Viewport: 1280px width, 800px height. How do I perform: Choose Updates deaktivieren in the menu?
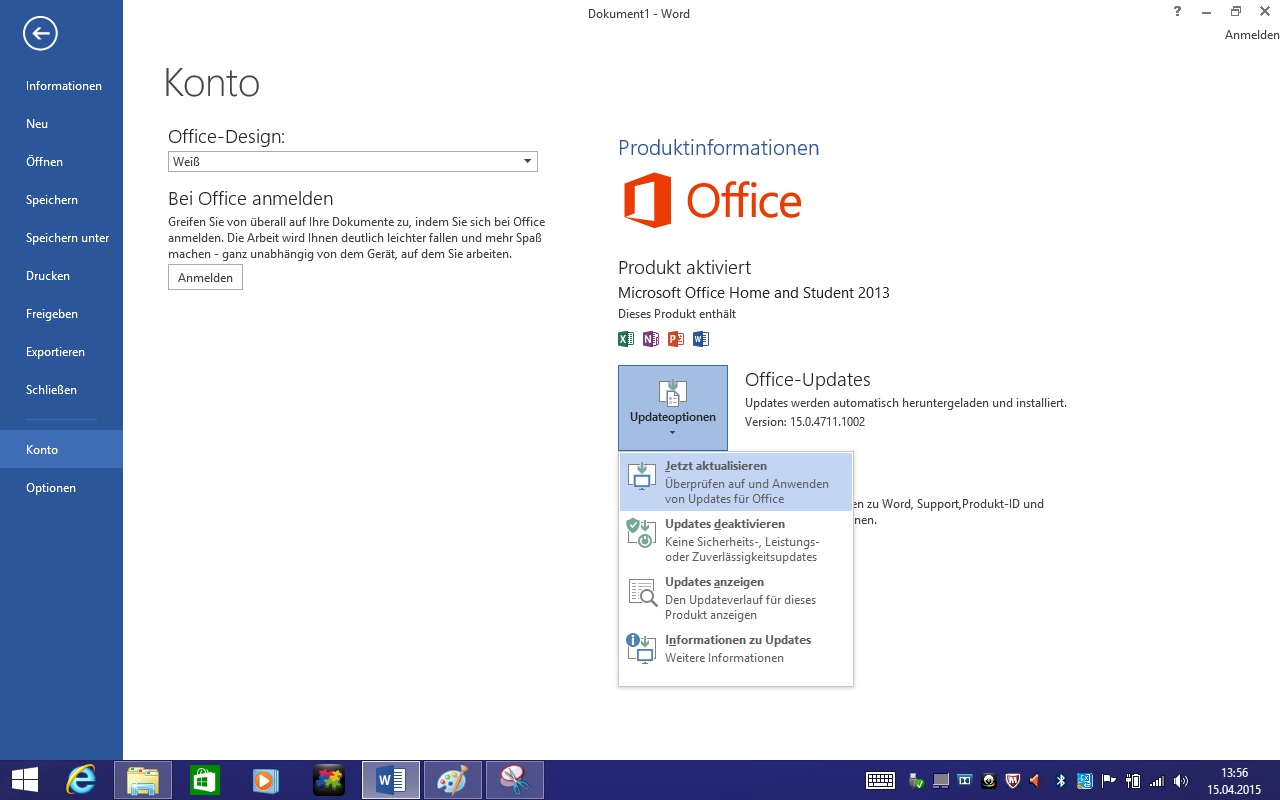pyautogui.click(x=736, y=540)
